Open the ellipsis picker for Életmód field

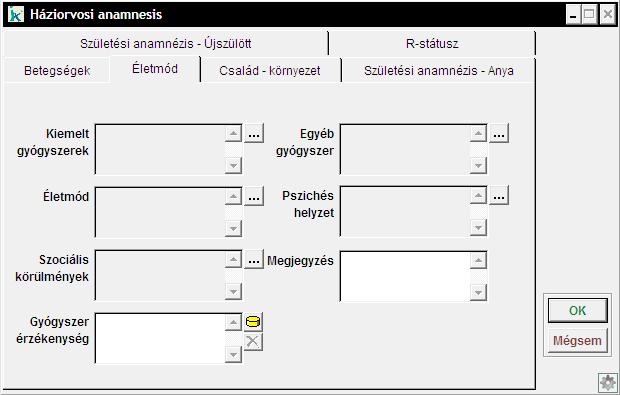pyautogui.click(x=254, y=196)
